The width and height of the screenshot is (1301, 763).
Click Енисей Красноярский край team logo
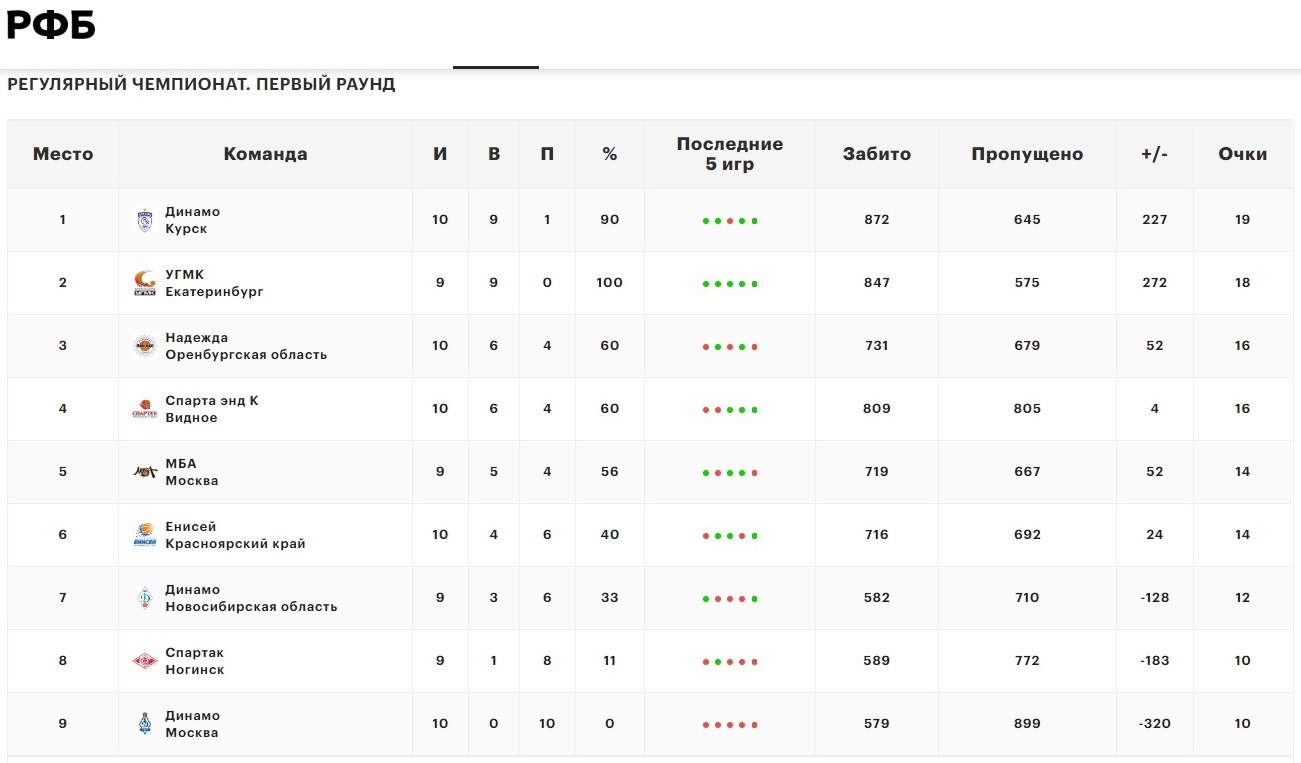pos(145,535)
